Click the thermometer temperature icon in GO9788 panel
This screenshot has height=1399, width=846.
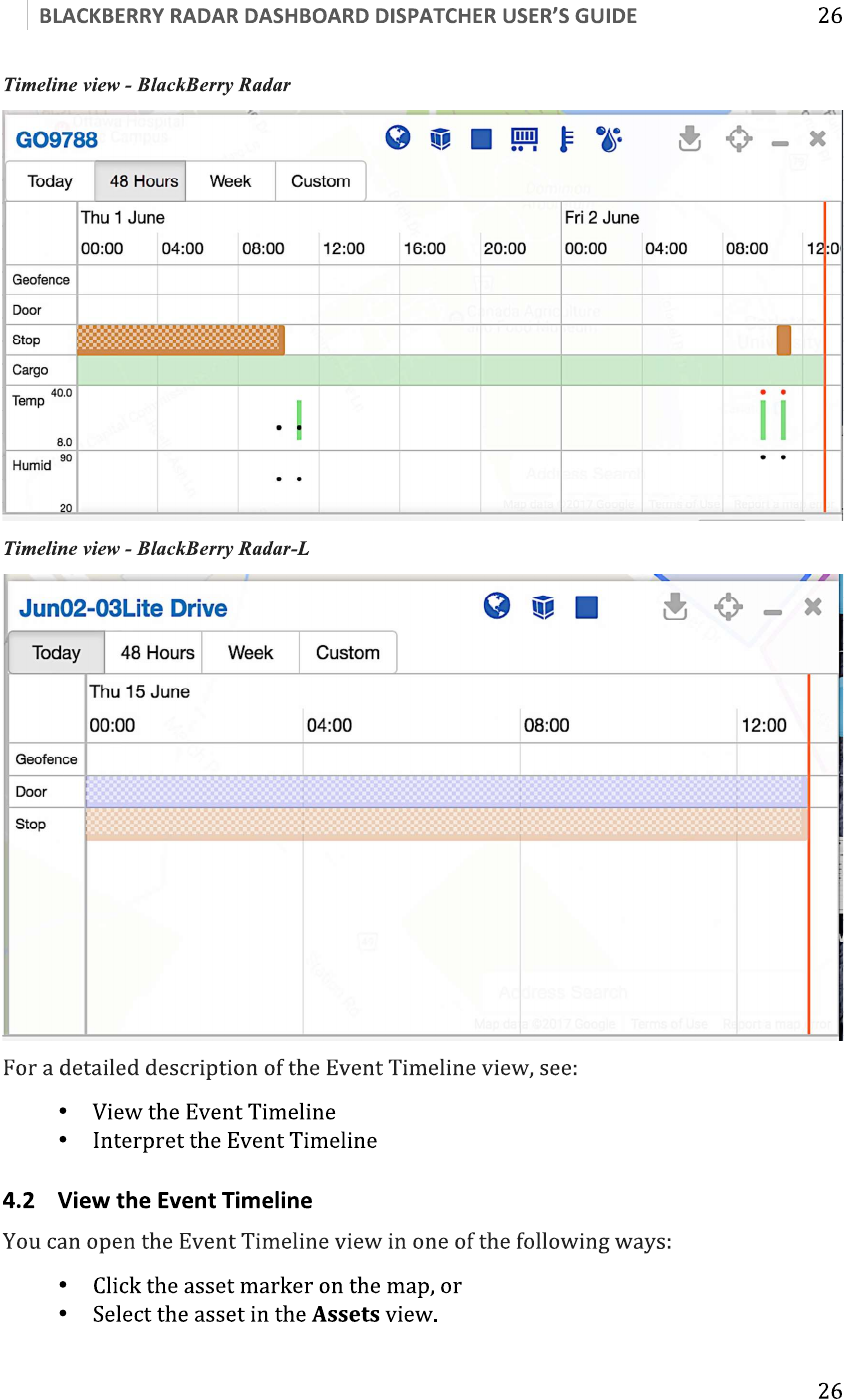tap(566, 139)
